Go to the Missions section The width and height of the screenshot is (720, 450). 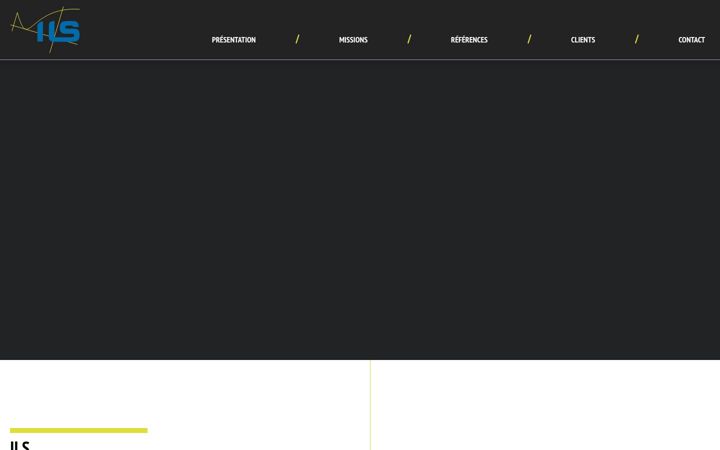point(353,40)
